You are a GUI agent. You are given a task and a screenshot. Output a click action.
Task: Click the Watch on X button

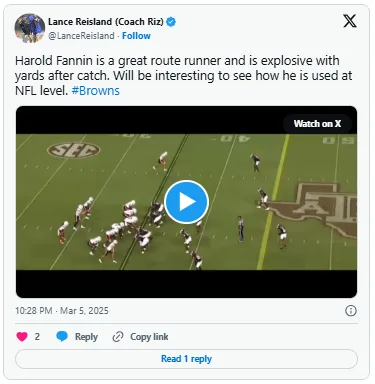click(317, 124)
